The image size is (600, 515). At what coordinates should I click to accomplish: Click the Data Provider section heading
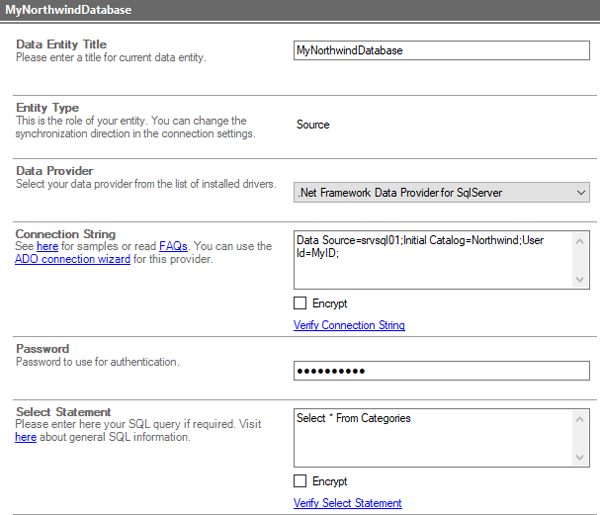[55, 171]
